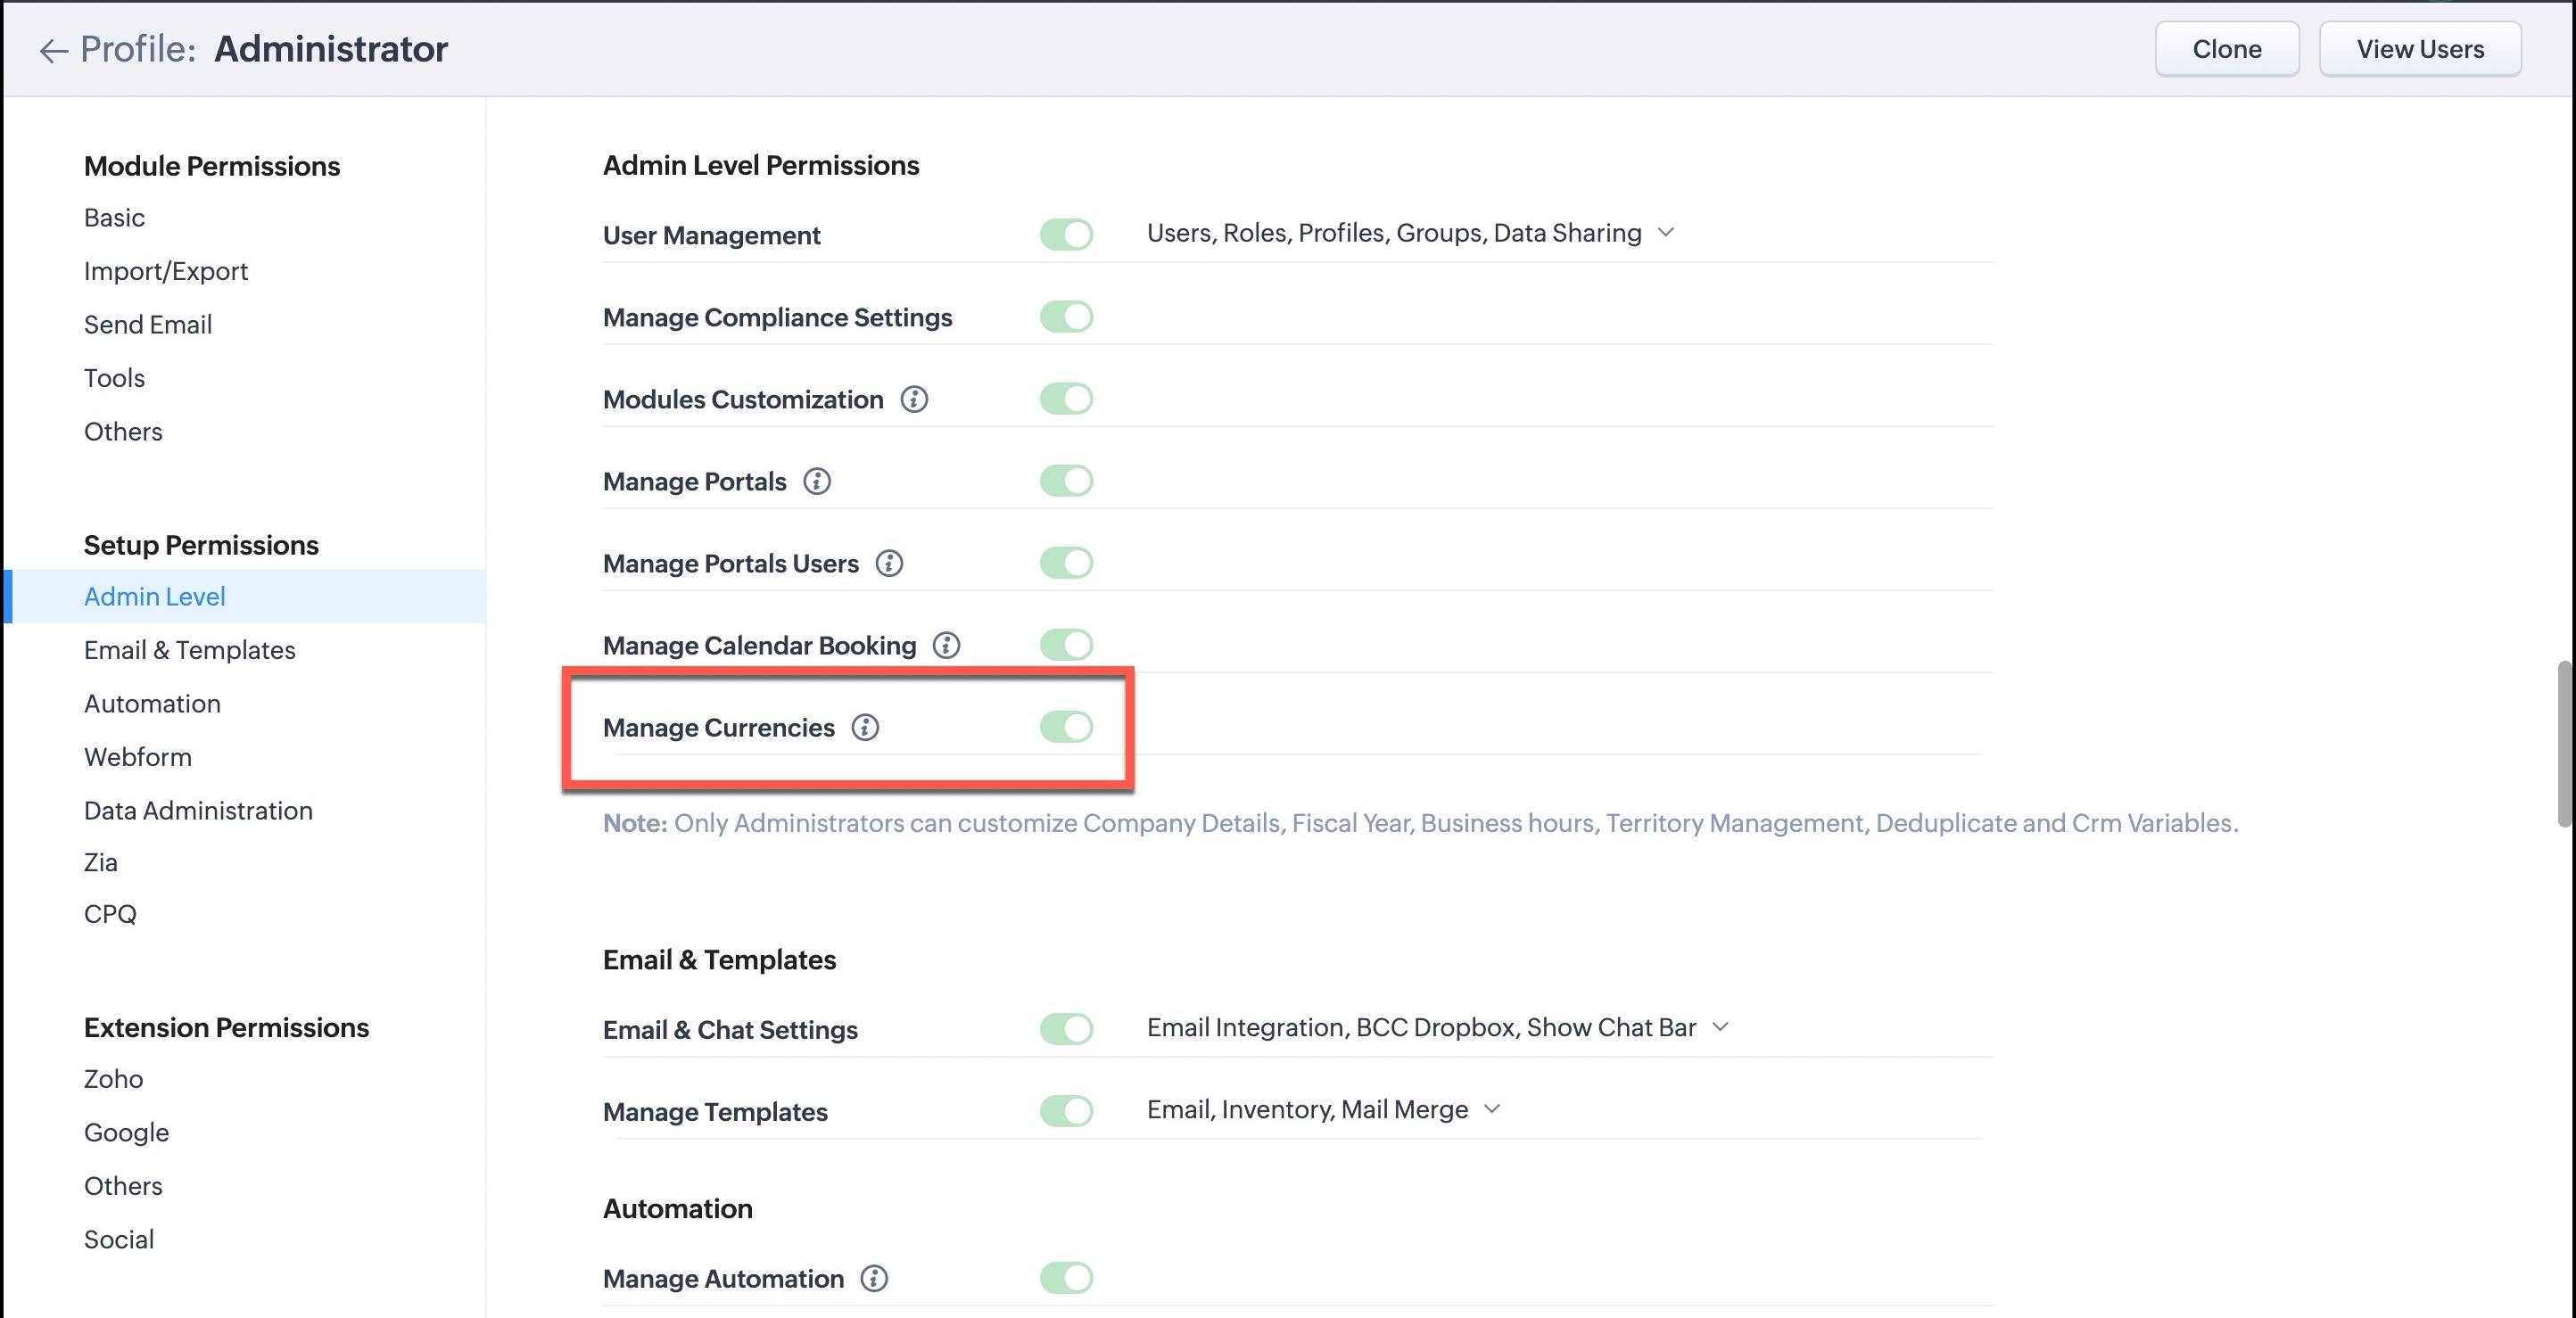This screenshot has width=2576, height=1318.
Task: Toggle Manage Templates permission switch
Action: [1066, 1111]
